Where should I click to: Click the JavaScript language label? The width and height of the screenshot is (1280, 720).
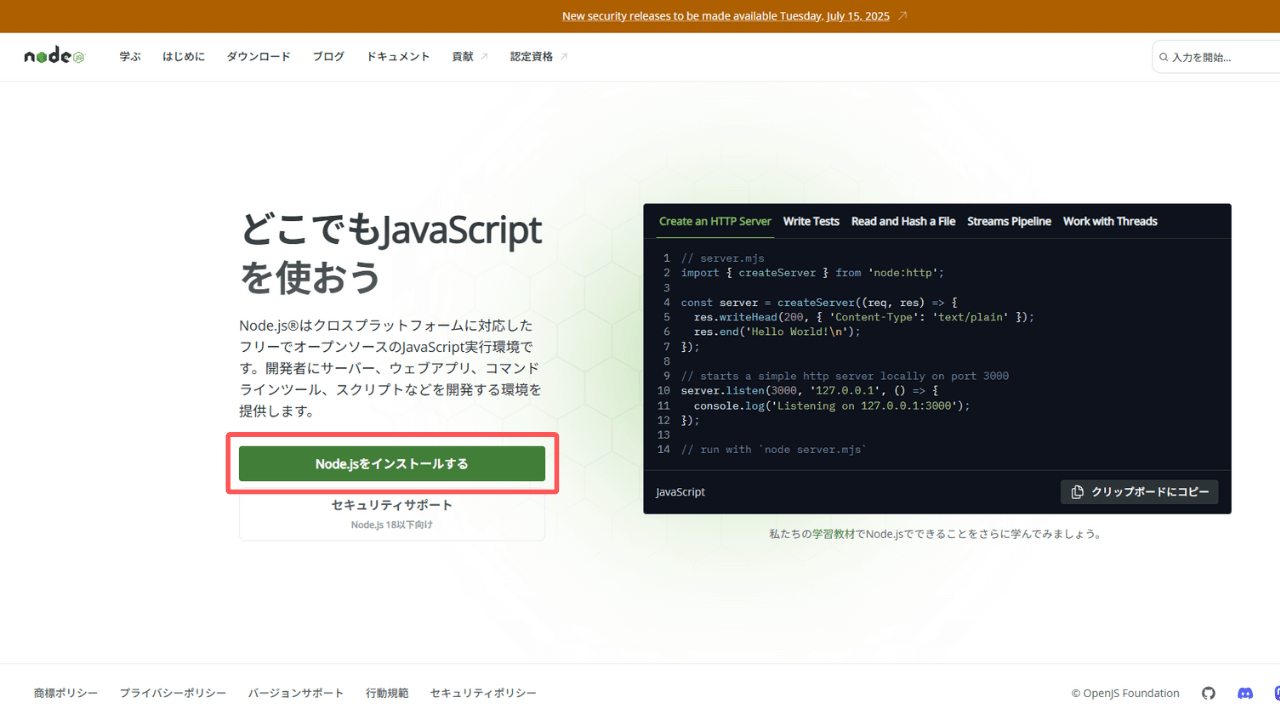pyautogui.click(x=680, y=492)
